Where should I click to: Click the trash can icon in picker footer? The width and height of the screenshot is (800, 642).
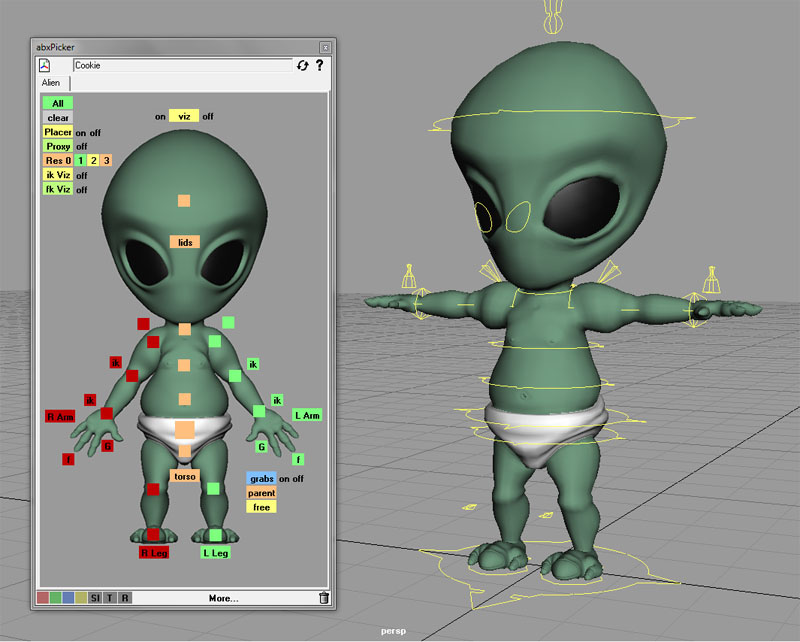(323, 598)
